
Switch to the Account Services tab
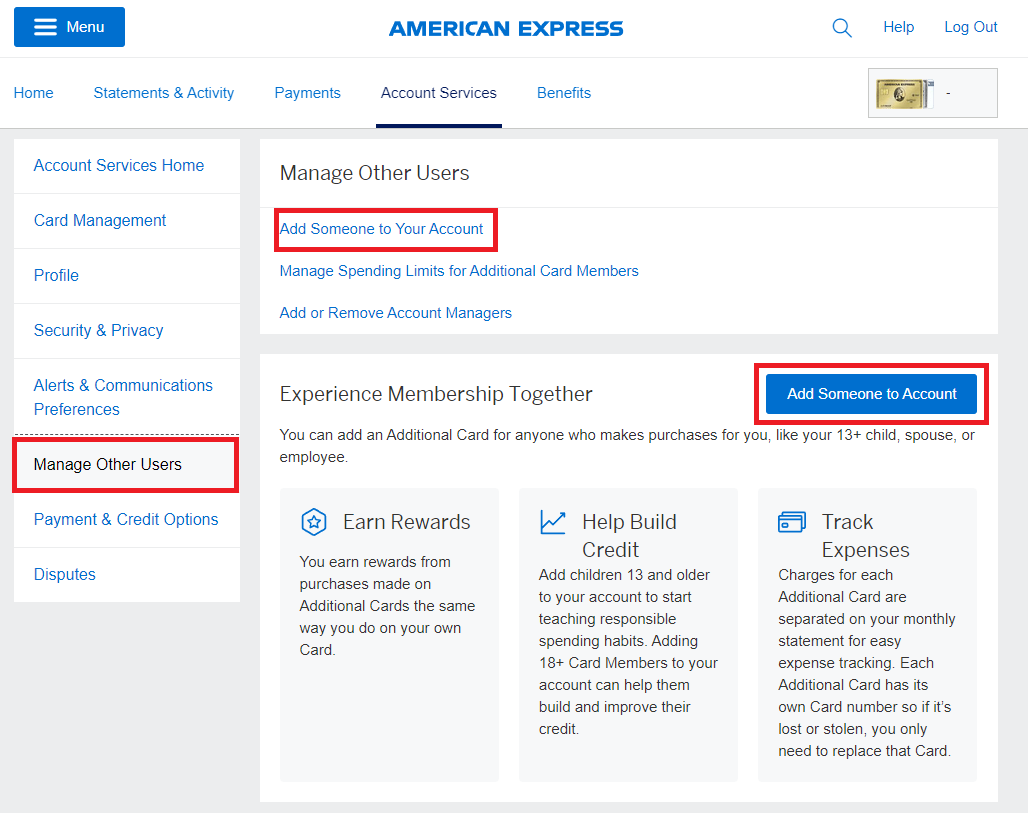438,93
